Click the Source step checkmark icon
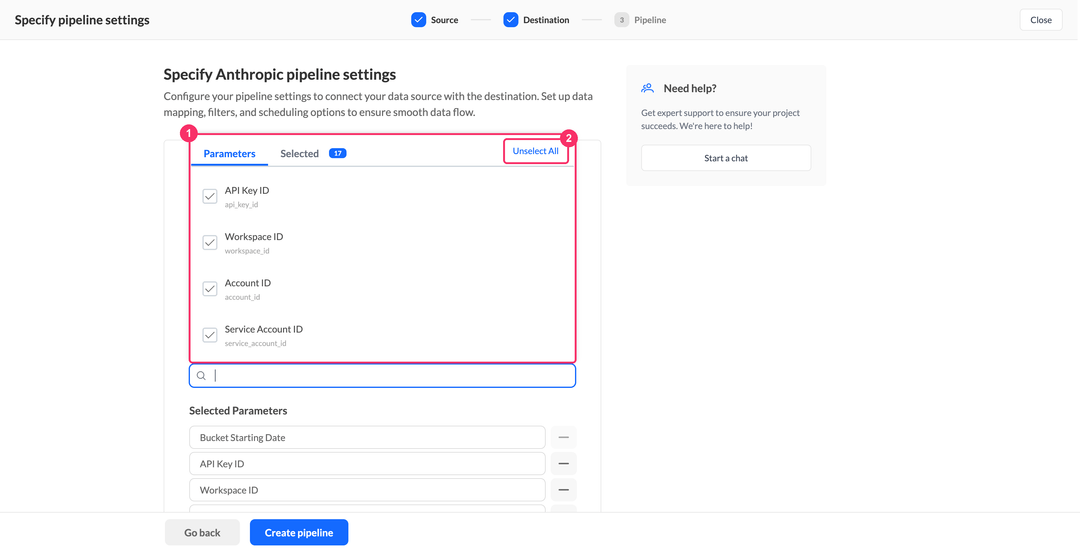The image size is (1080, 552). tap(419, 20)
